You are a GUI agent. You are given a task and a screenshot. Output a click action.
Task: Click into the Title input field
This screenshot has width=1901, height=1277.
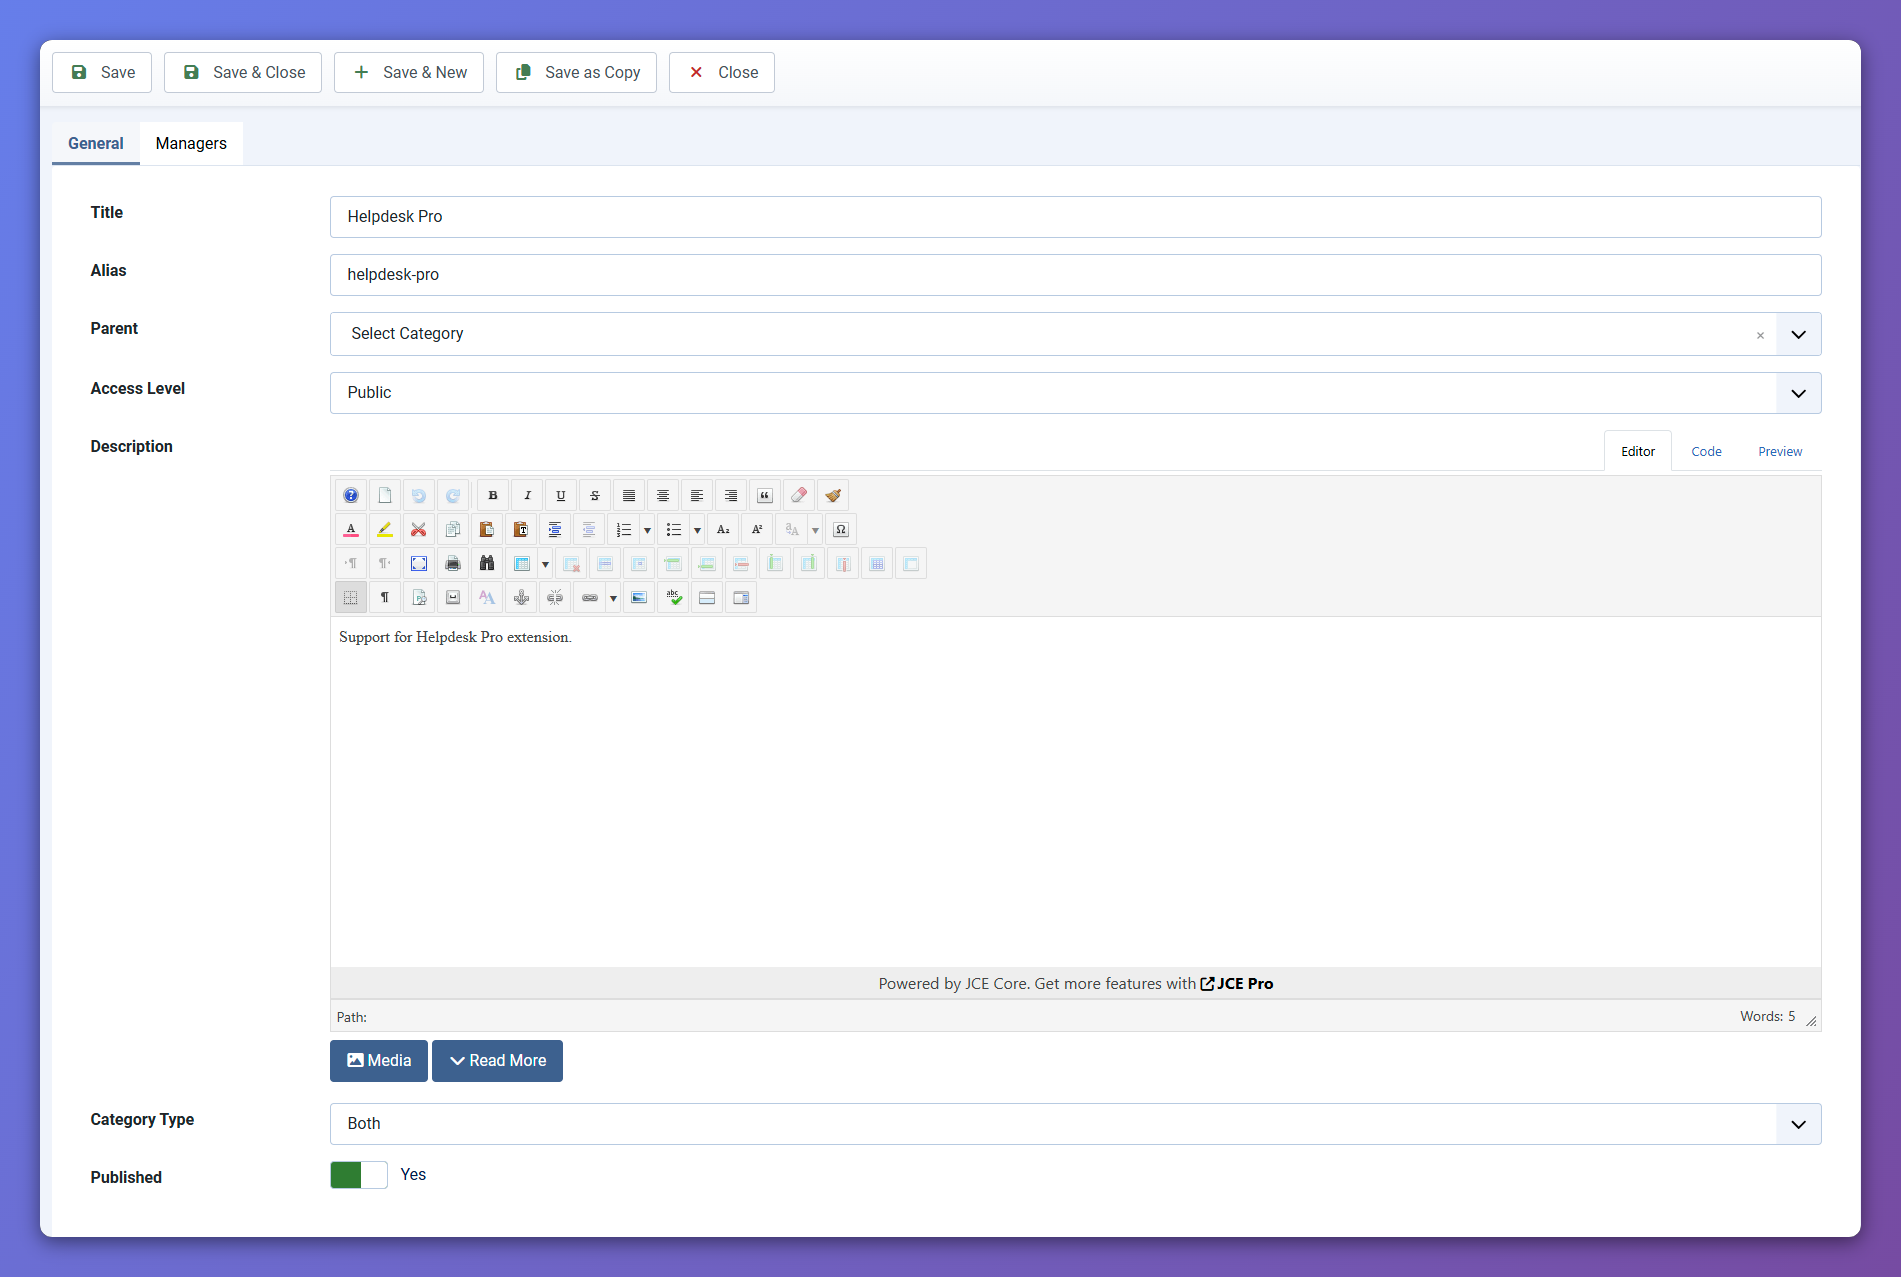1075,217
